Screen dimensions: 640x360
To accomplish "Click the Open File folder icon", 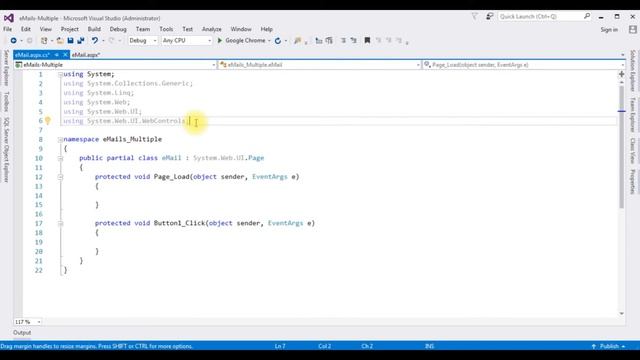I will [x=60, y=40].
